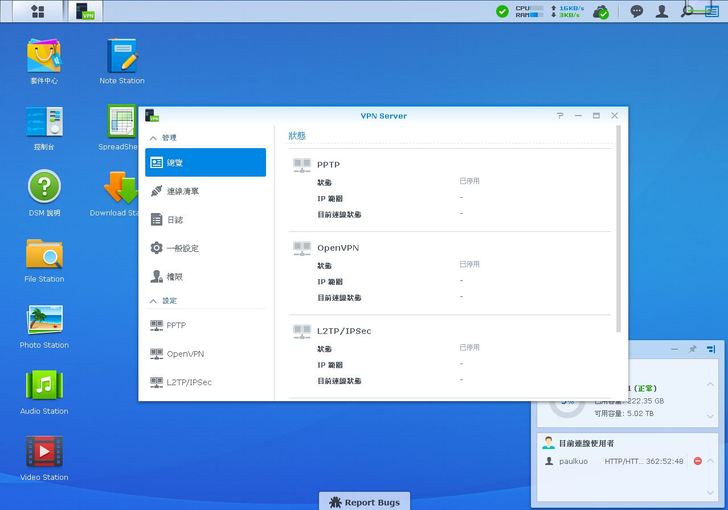728x510 pixels.
Task: Open OpenVPN settings in the sidebar
Action: point(205,353)
